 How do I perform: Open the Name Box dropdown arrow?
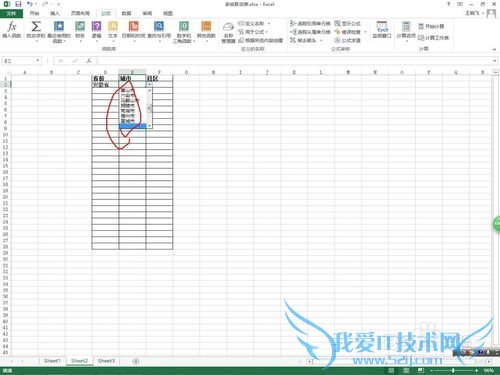[38, 60]
